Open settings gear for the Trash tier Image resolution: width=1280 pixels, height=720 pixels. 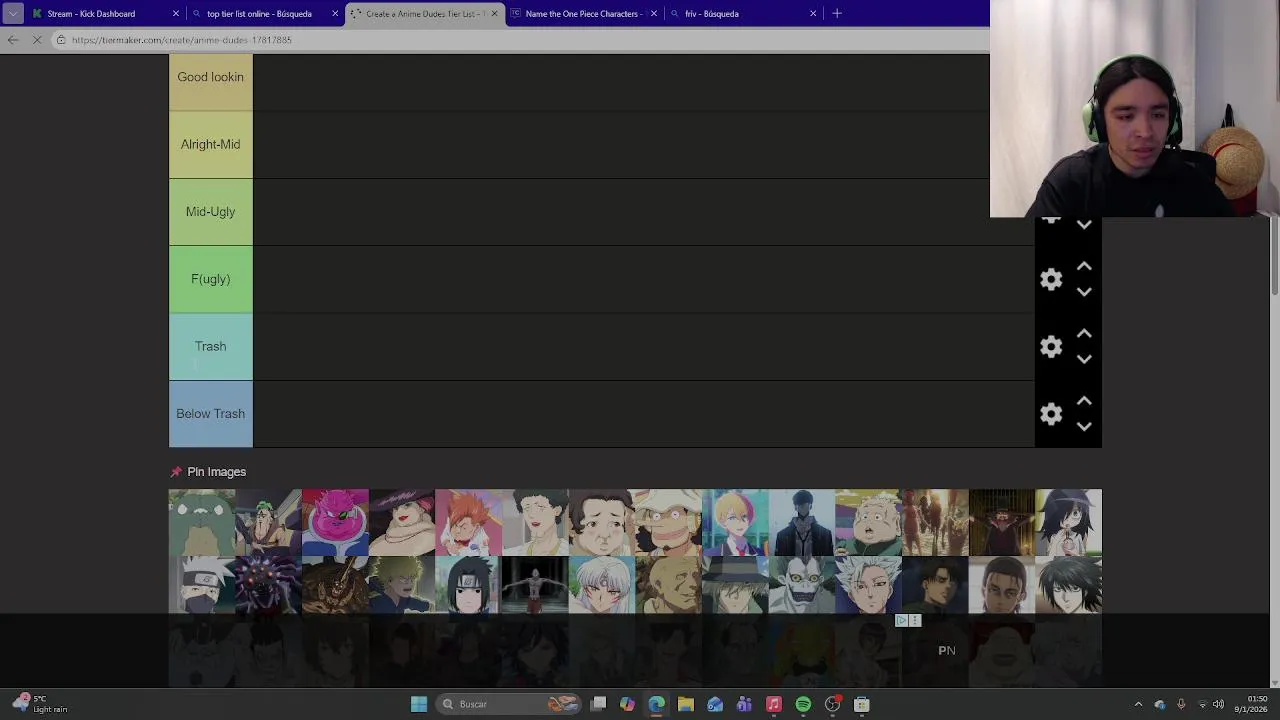click(x=1051, y=347)
